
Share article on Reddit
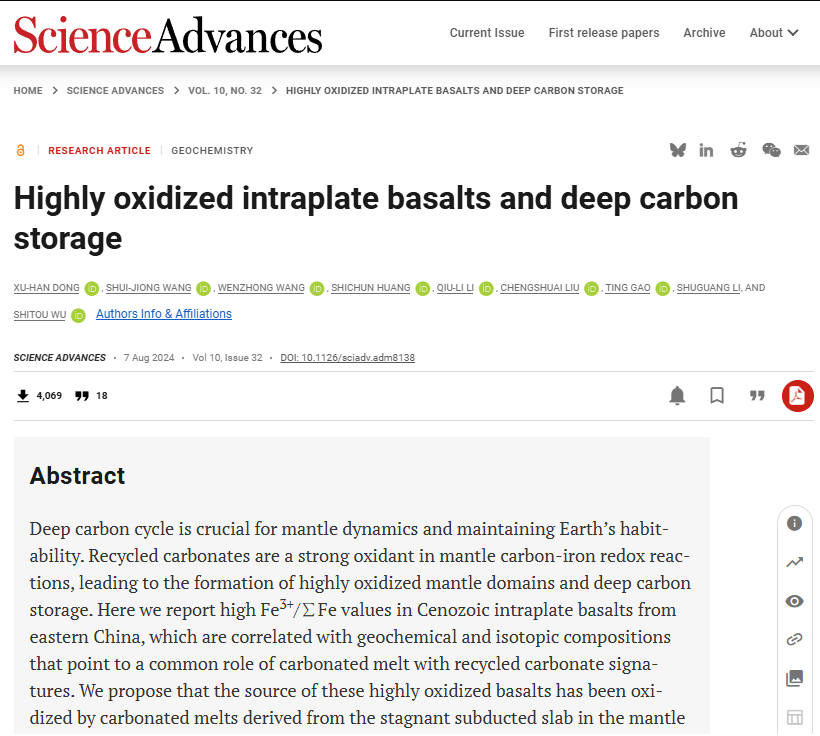[x=738, y=150]
